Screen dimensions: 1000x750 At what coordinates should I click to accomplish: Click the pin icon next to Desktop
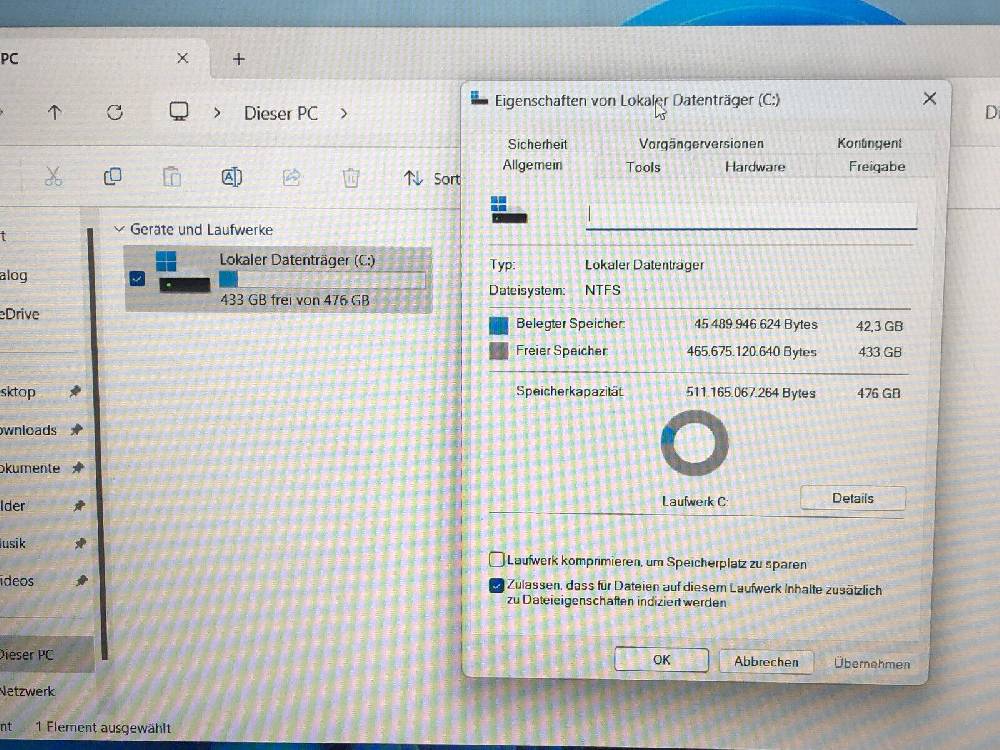(75, 391)
